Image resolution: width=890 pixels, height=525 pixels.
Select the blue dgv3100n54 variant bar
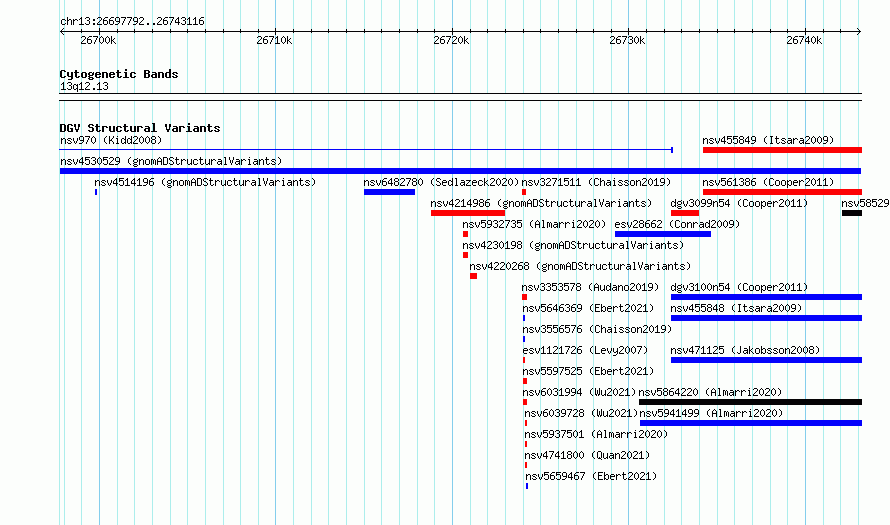tap(766, 297)
